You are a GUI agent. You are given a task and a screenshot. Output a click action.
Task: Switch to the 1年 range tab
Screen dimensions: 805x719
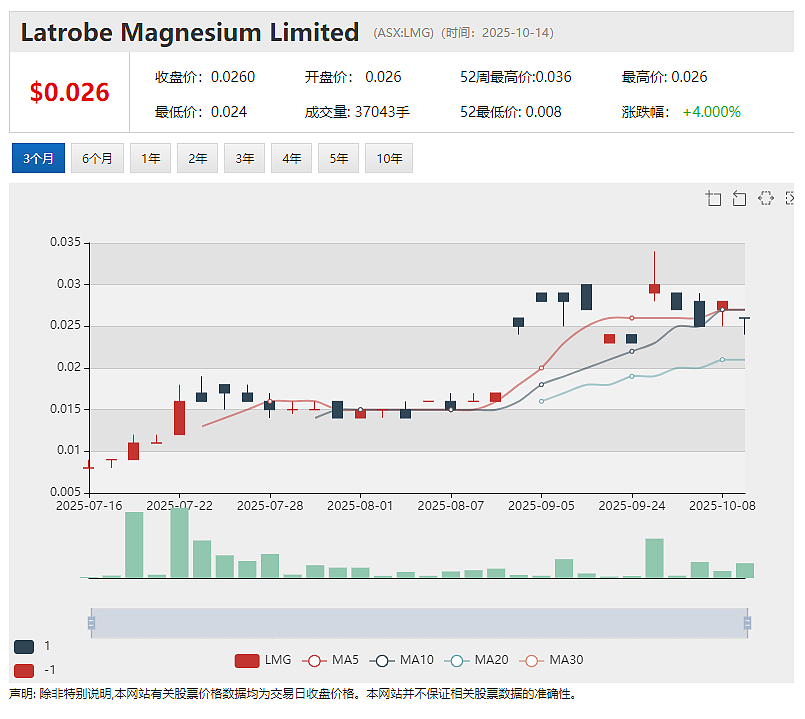[x=150, y=158]
